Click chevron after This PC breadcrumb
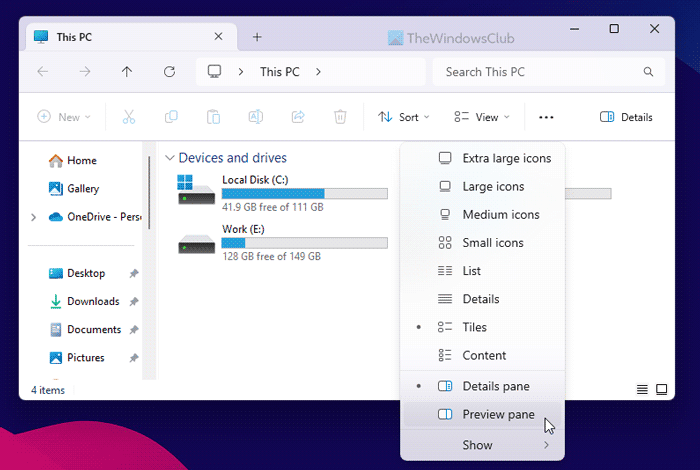 tap(318, 71)
